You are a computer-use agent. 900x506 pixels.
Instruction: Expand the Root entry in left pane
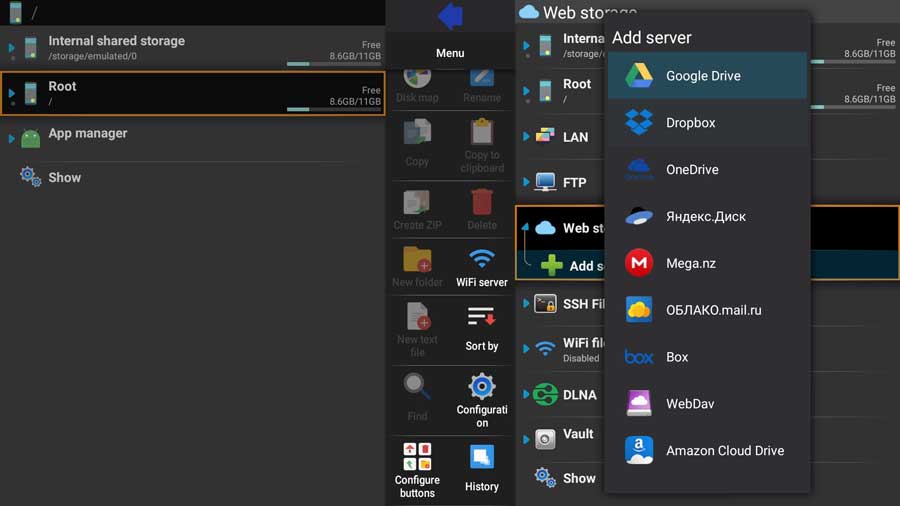(11, 92)
